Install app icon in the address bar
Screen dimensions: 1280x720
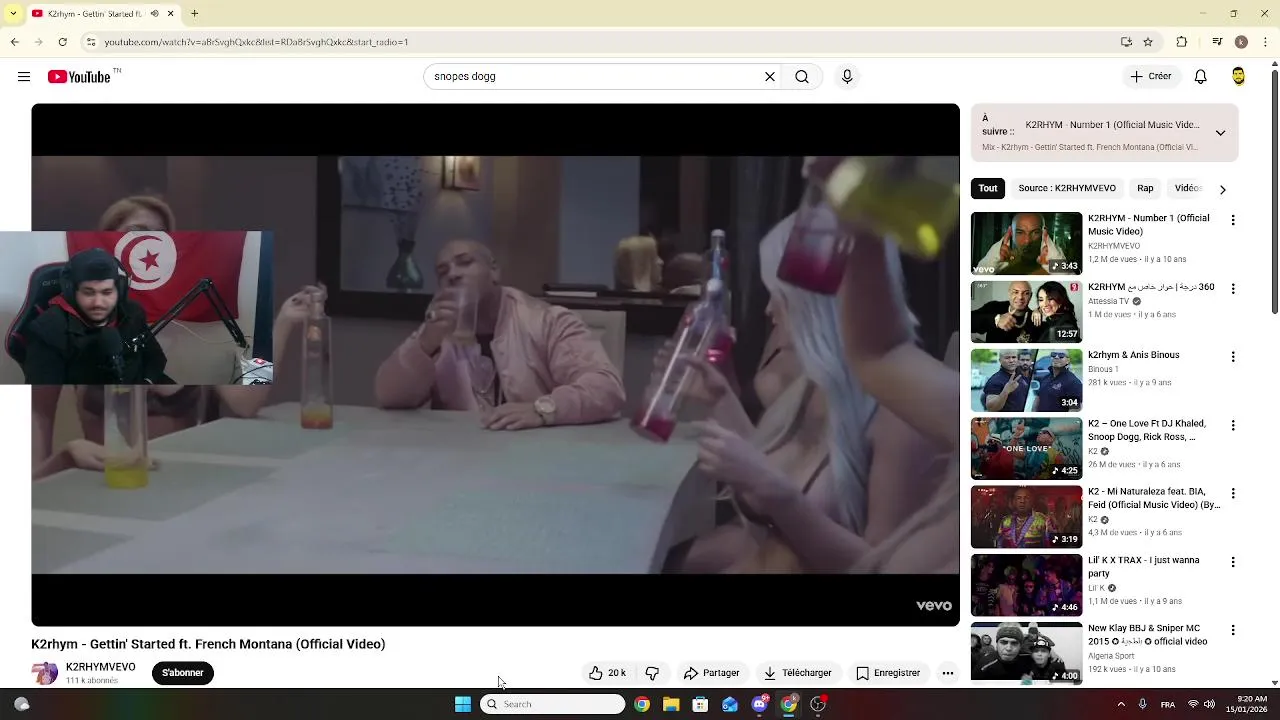pyautogui.click(x=1126, y=42)
